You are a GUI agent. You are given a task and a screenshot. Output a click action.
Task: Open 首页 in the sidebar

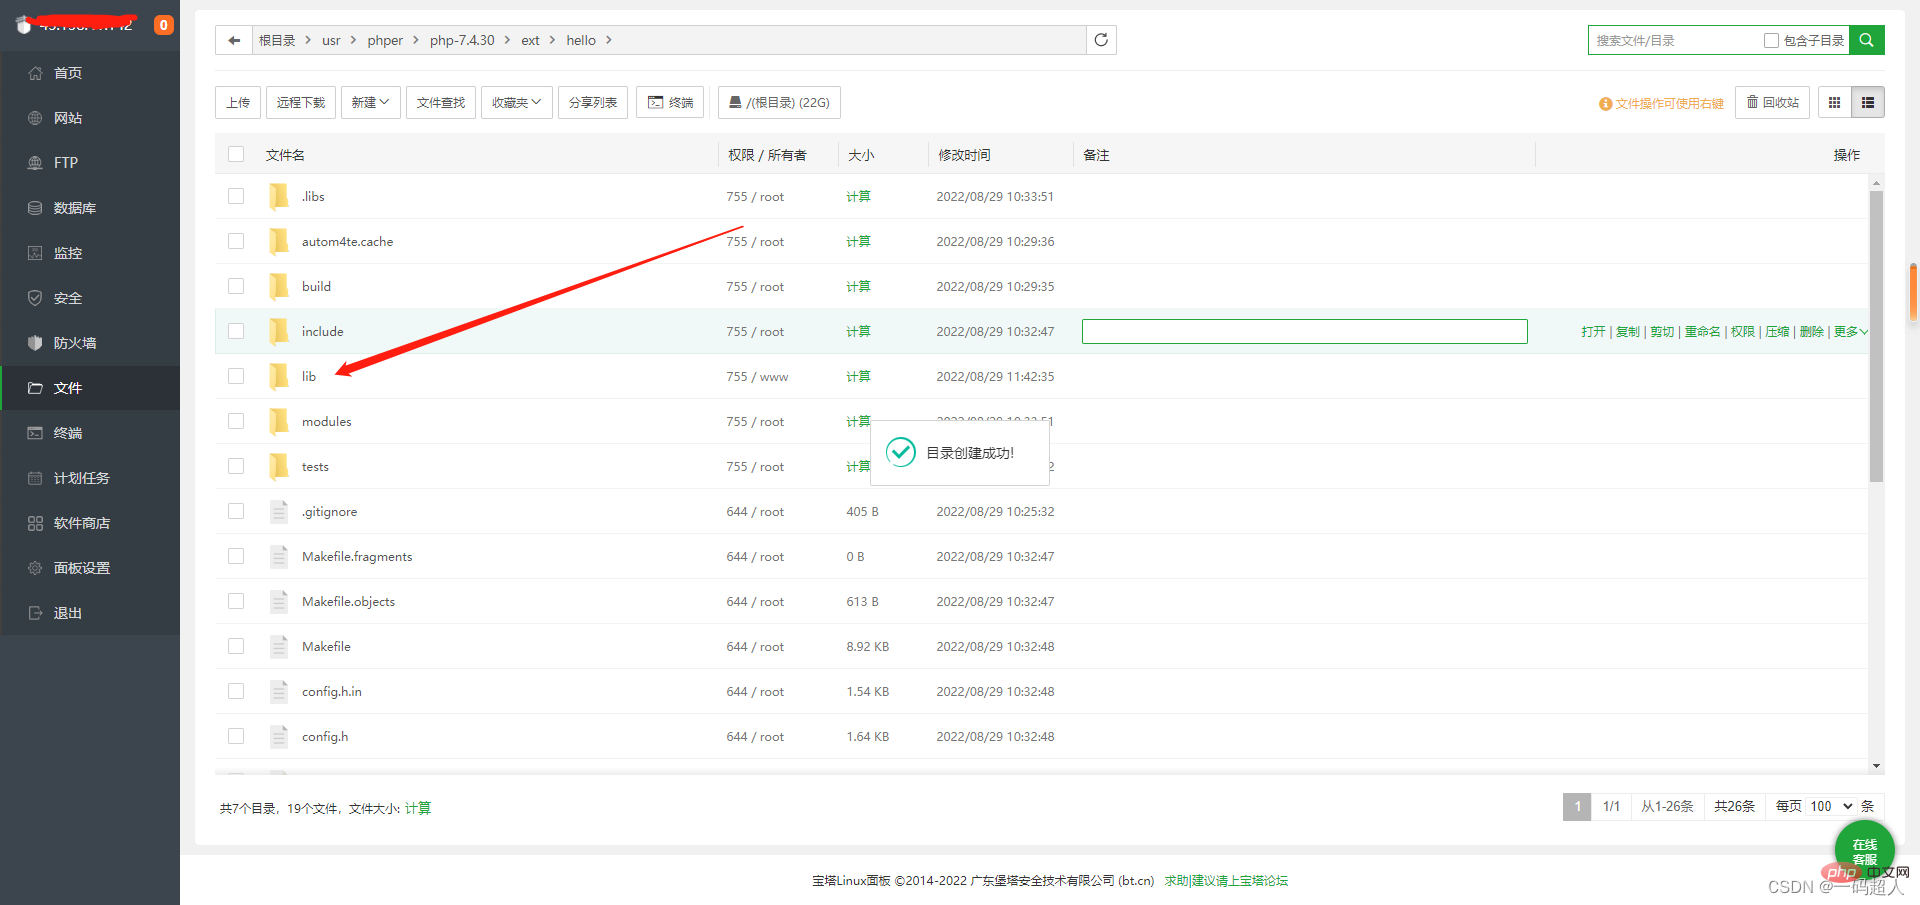click(90, 73)
